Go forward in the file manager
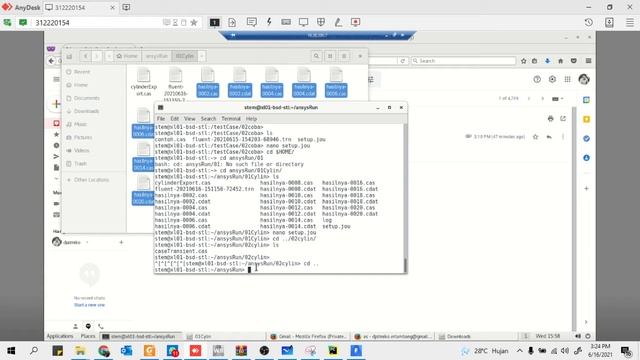640x360 pixels. click(x=97, y=56)
